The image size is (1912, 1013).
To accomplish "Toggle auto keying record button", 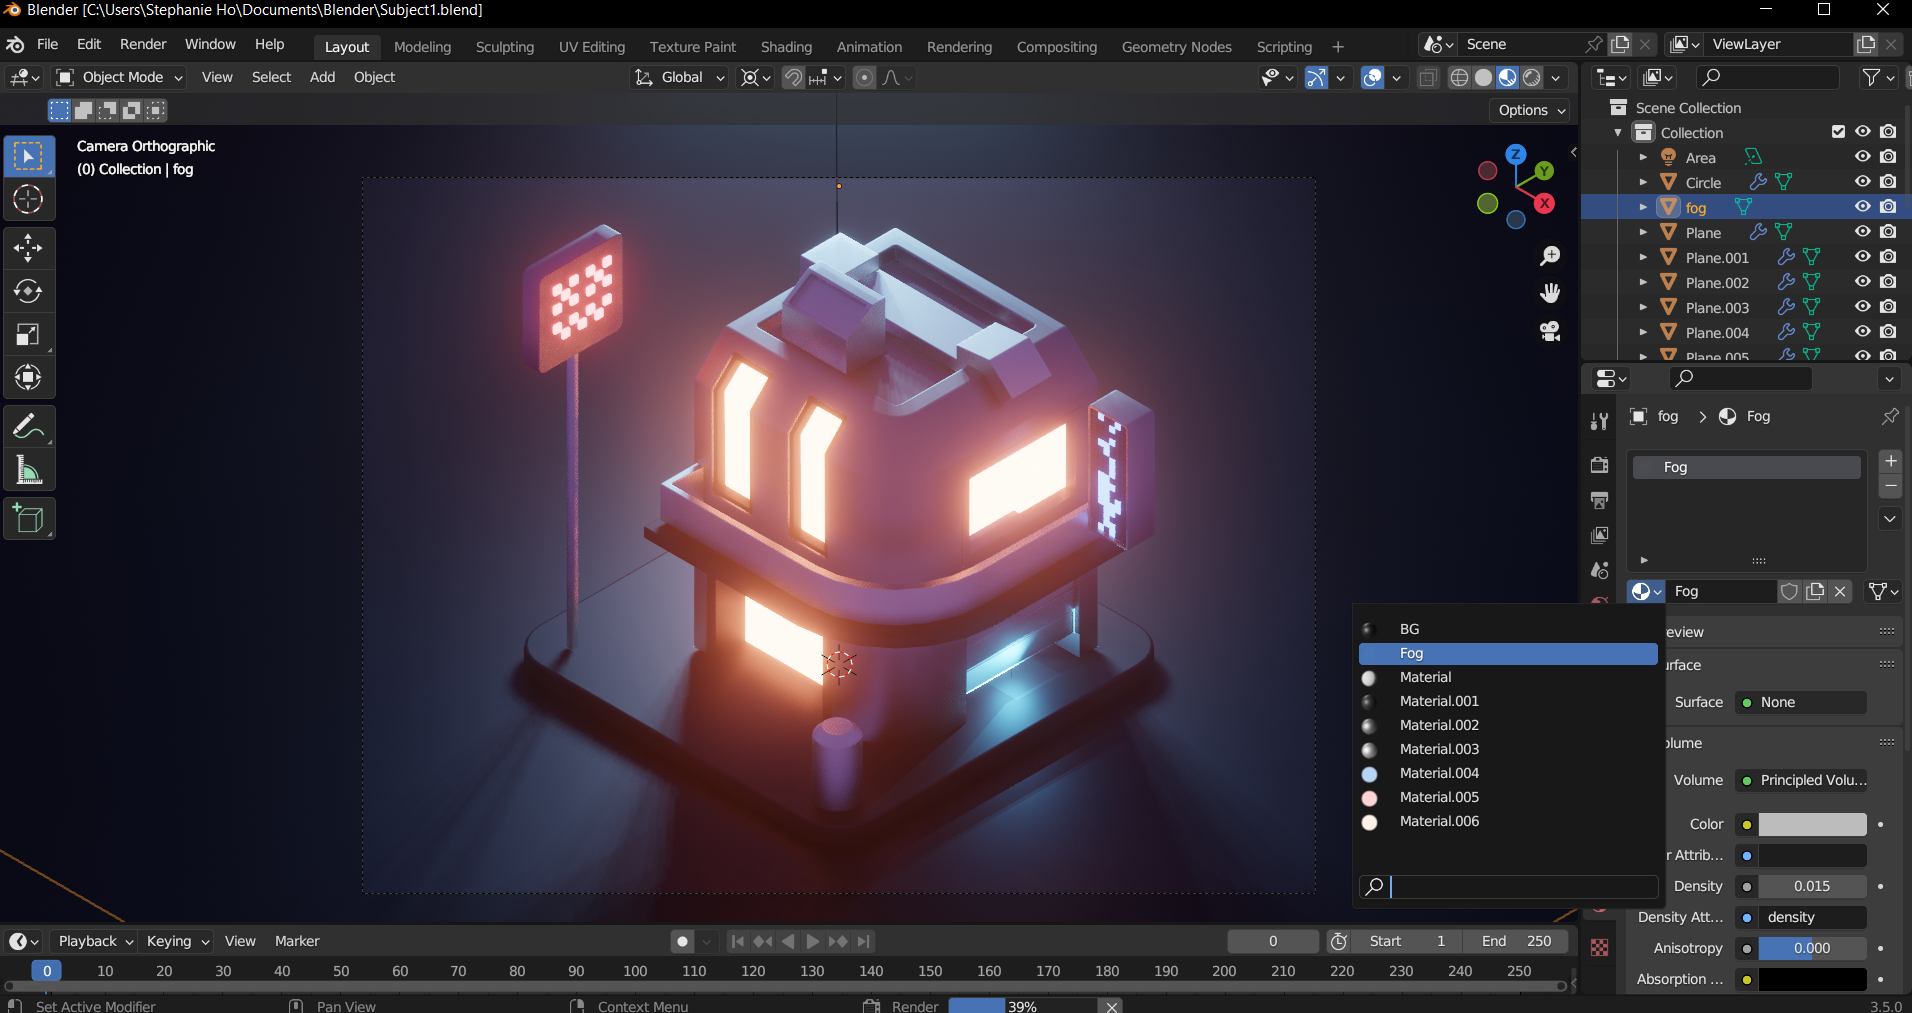I will (x=683, y=941).
